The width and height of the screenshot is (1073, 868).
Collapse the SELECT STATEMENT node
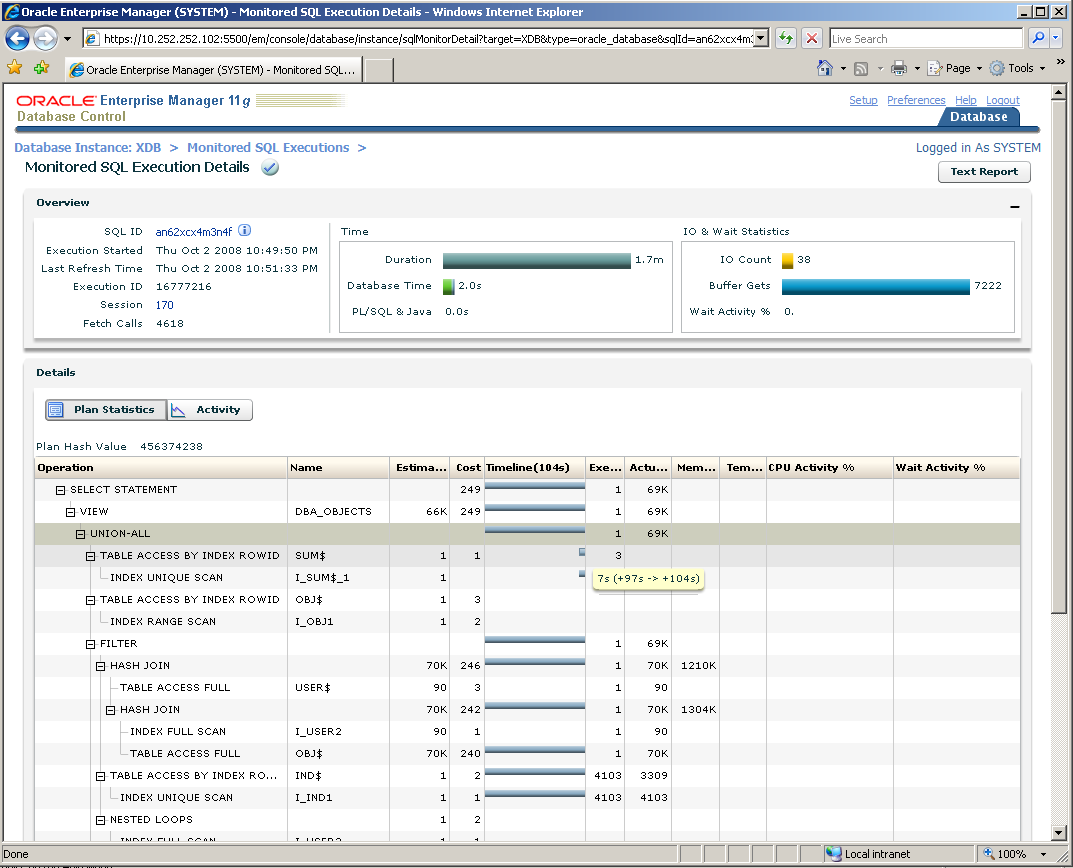[60, 490]
